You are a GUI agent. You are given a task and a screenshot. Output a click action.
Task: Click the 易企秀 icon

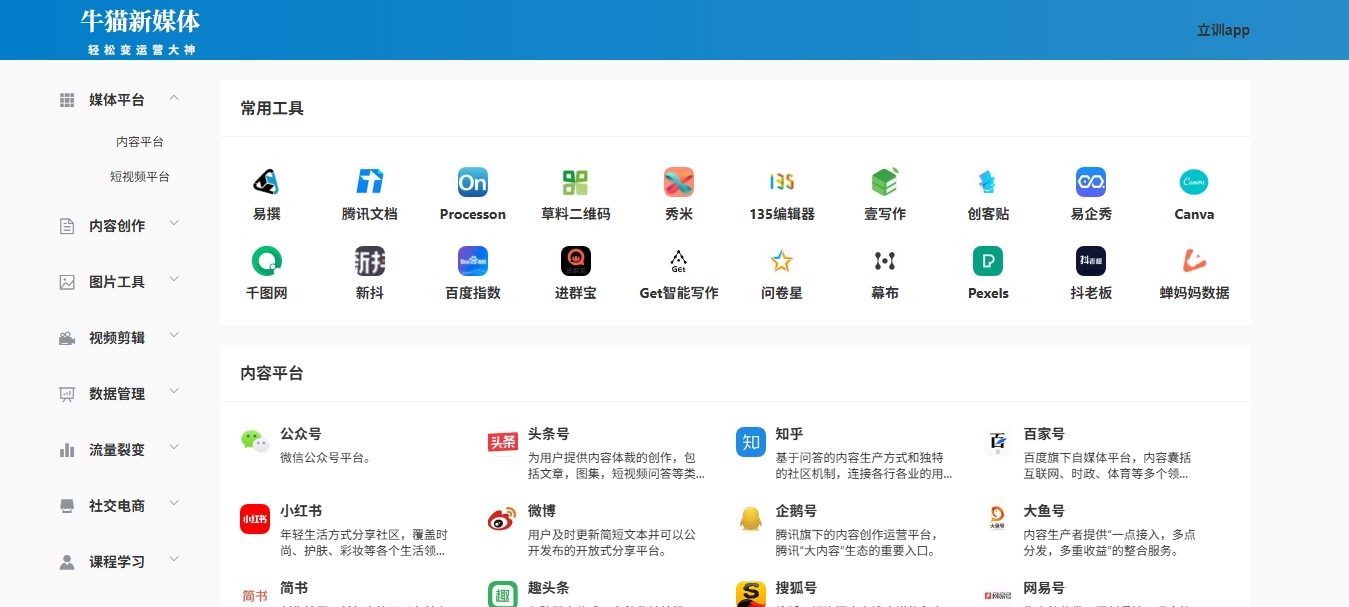(x=1091, y=182)
